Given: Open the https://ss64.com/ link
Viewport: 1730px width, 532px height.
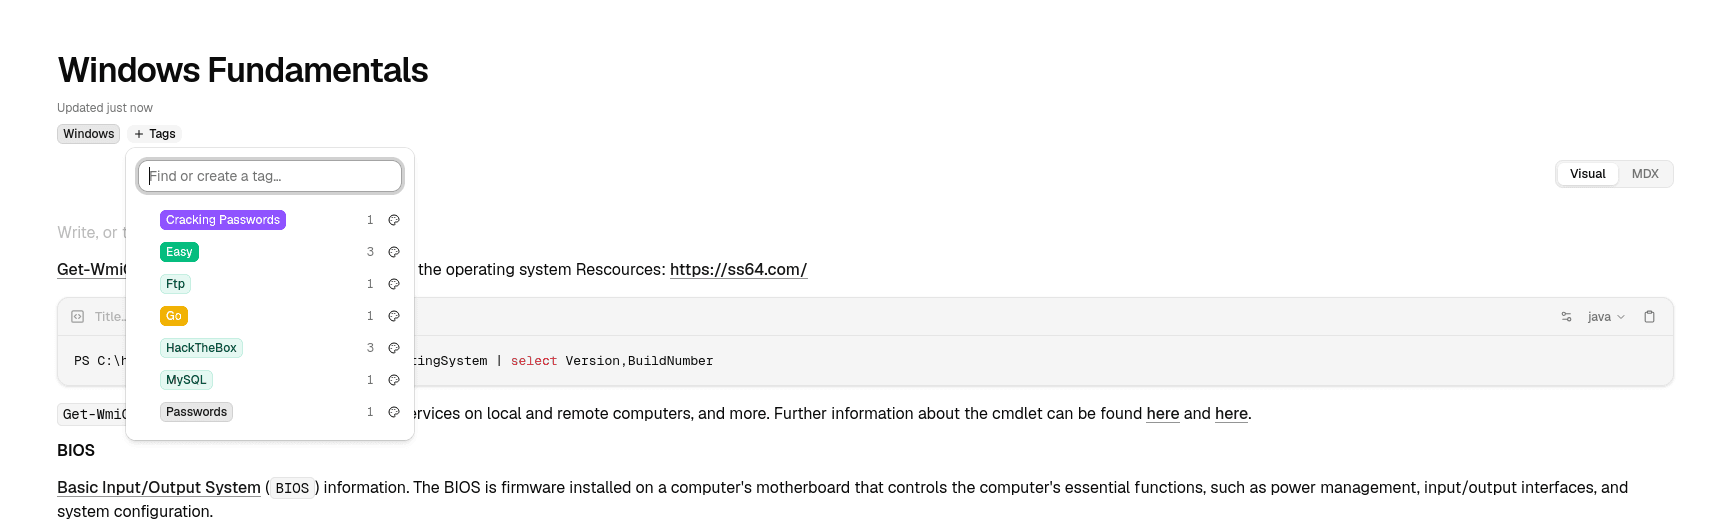Looking at the screenshot, I should [738, 269].
